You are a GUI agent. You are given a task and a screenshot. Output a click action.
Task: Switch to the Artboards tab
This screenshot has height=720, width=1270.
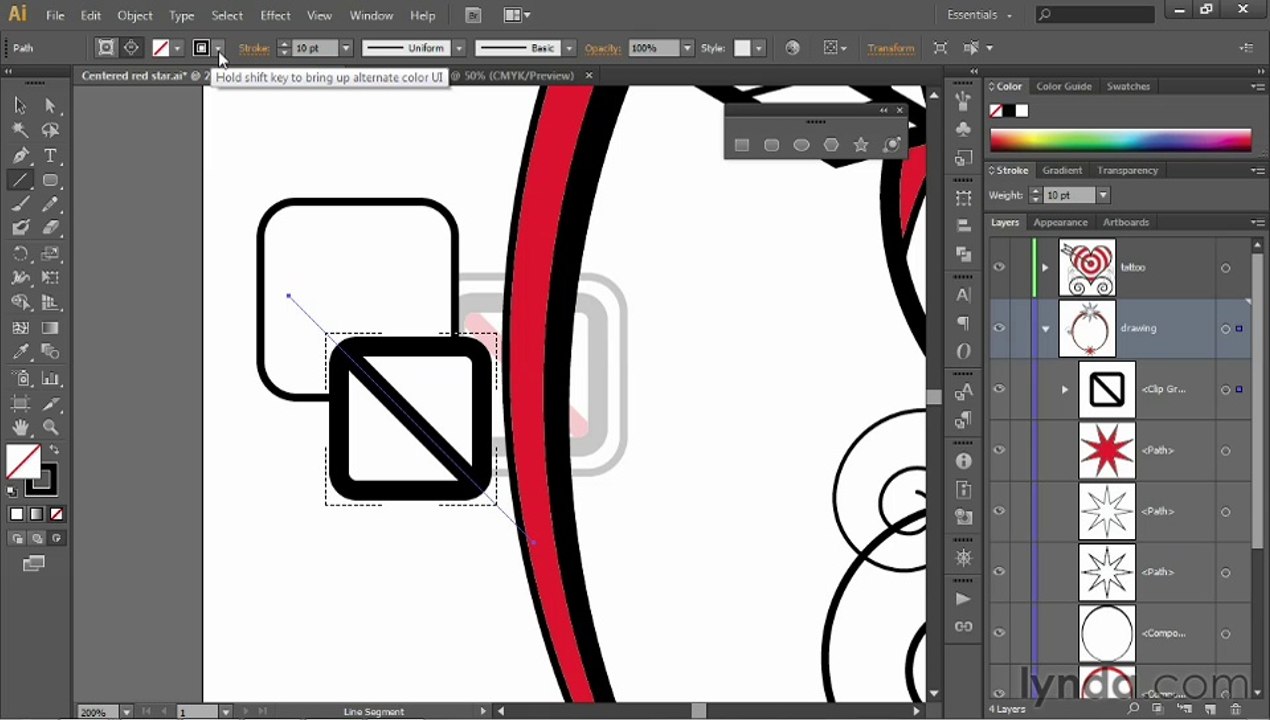(1126, 222)
